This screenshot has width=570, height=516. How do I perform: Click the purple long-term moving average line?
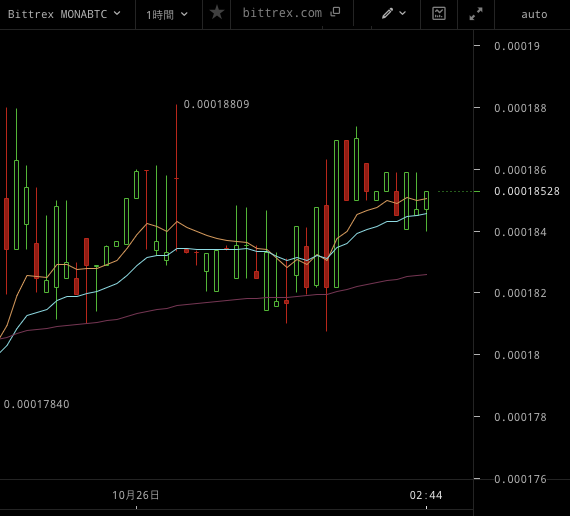tap(218, 301)
